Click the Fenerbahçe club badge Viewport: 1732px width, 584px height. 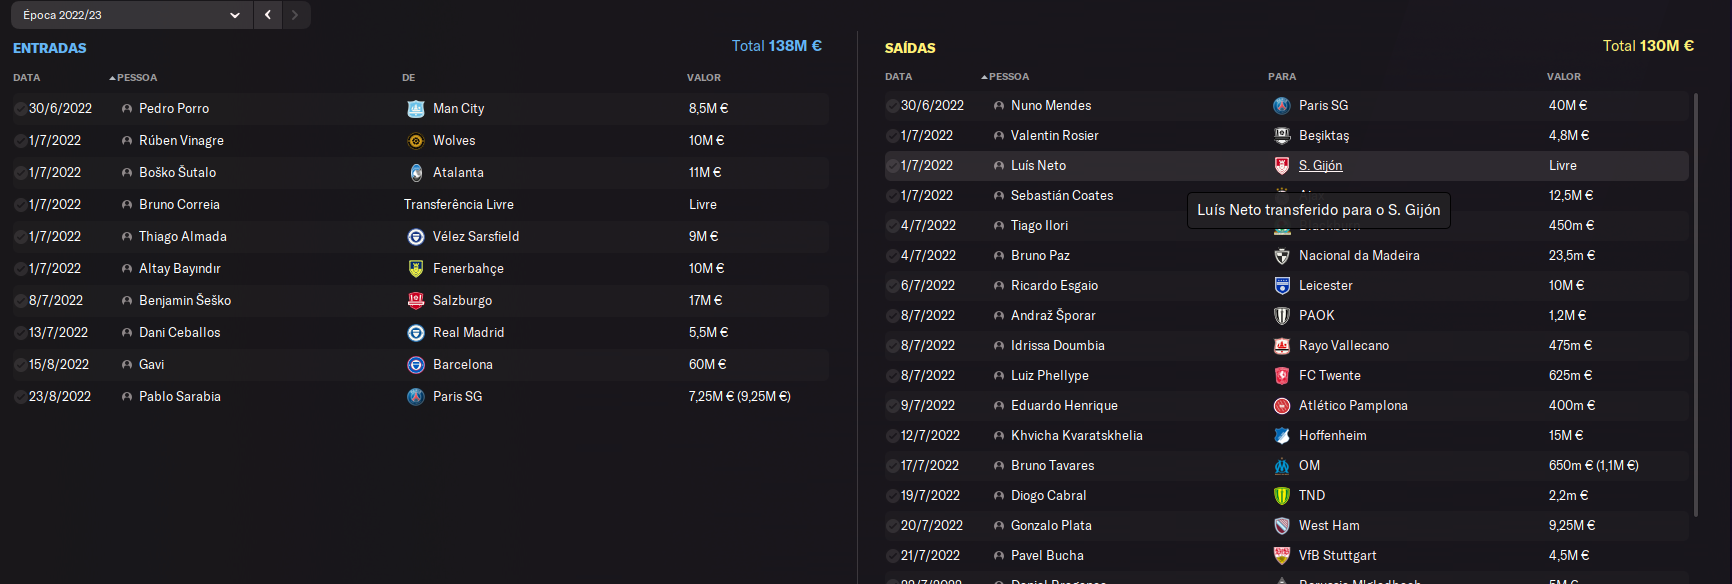(x=416, y=269)
